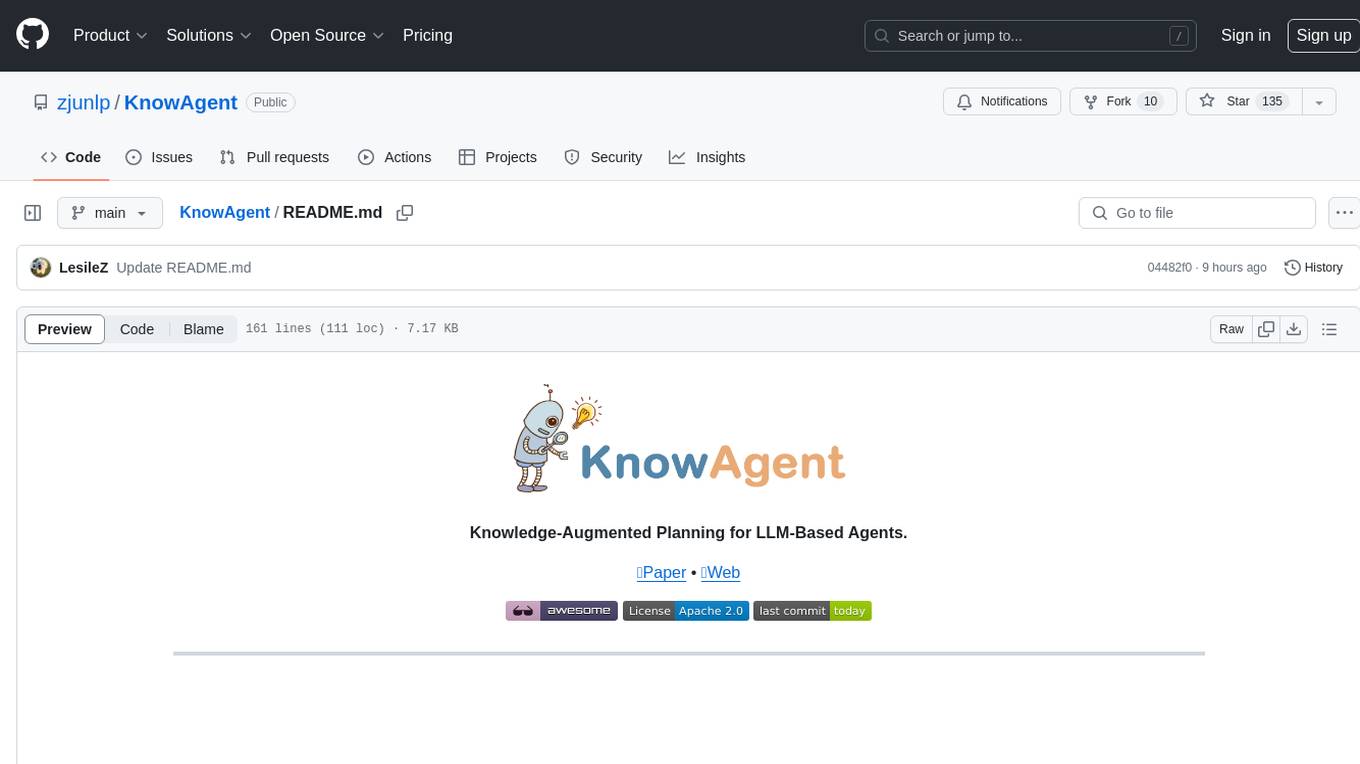Open the README outline icon
Screen dimensions: 1360x764
pos(1329,329)
